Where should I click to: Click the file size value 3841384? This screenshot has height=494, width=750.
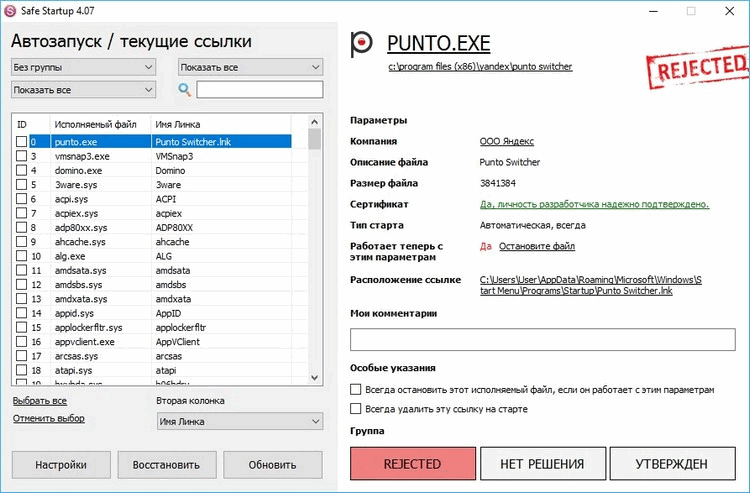pyautogui.click(x=497, y=183)
